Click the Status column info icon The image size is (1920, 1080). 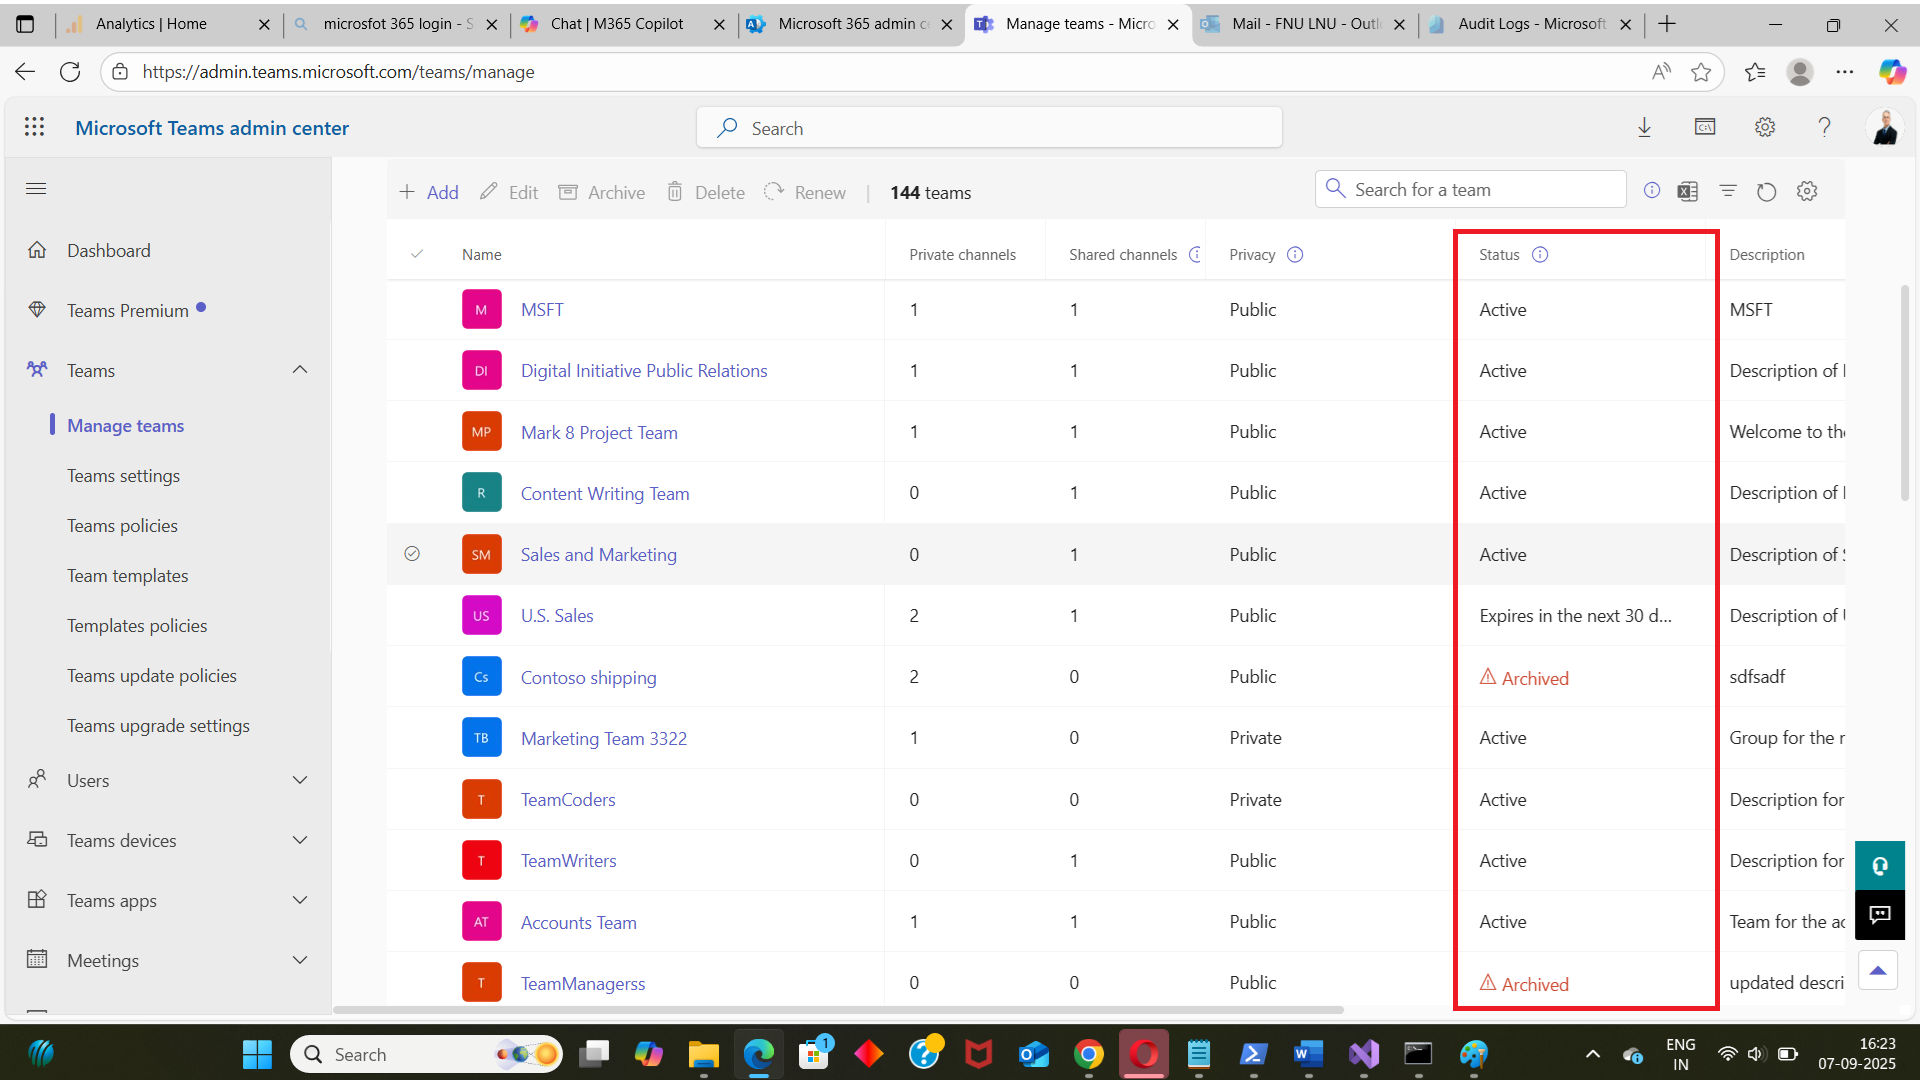coord(1540,255)
